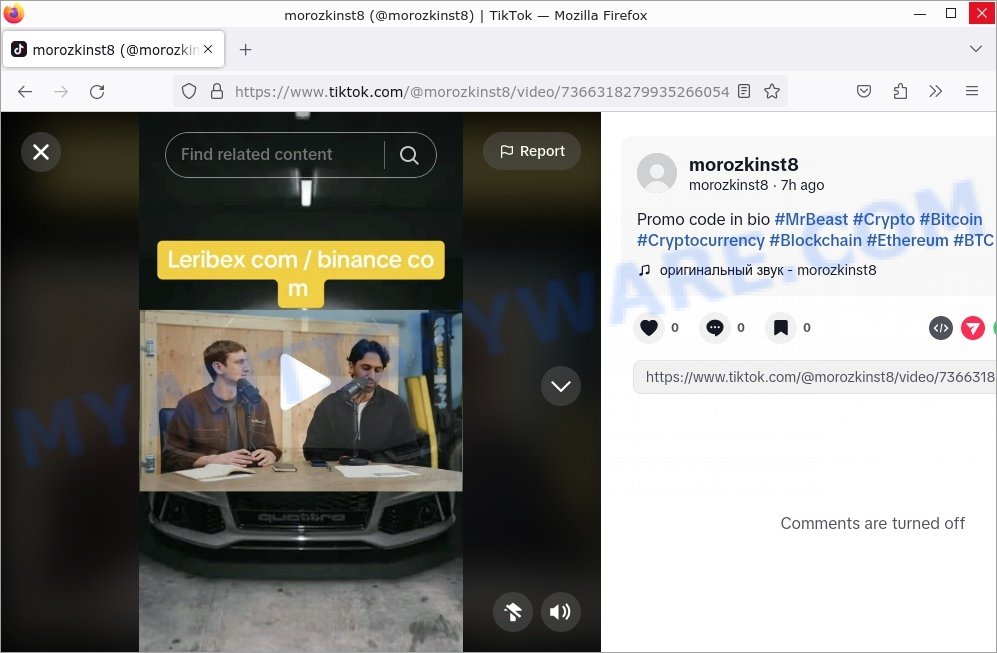Image resolution: width=997 pixels, height=653 pixels.
Task: Open morozkinst8 profile avatar
Action: coord(657,173)
